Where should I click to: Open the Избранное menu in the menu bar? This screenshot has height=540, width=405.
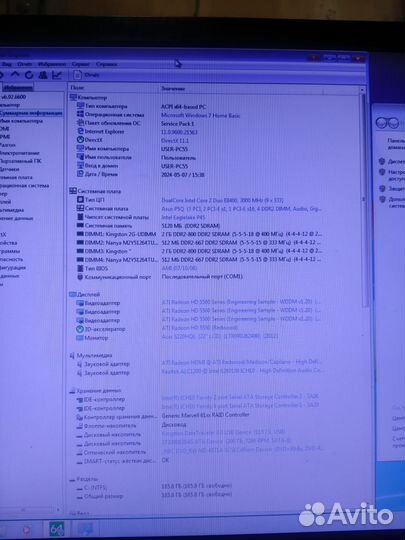coord(52,64)
